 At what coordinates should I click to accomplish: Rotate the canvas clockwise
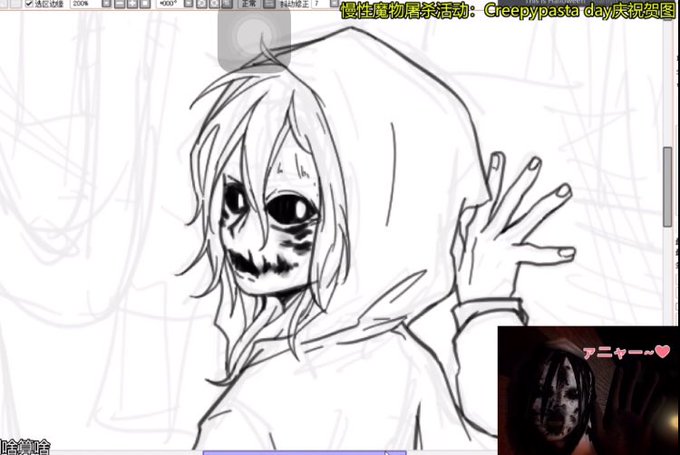[x=214, y=3]
